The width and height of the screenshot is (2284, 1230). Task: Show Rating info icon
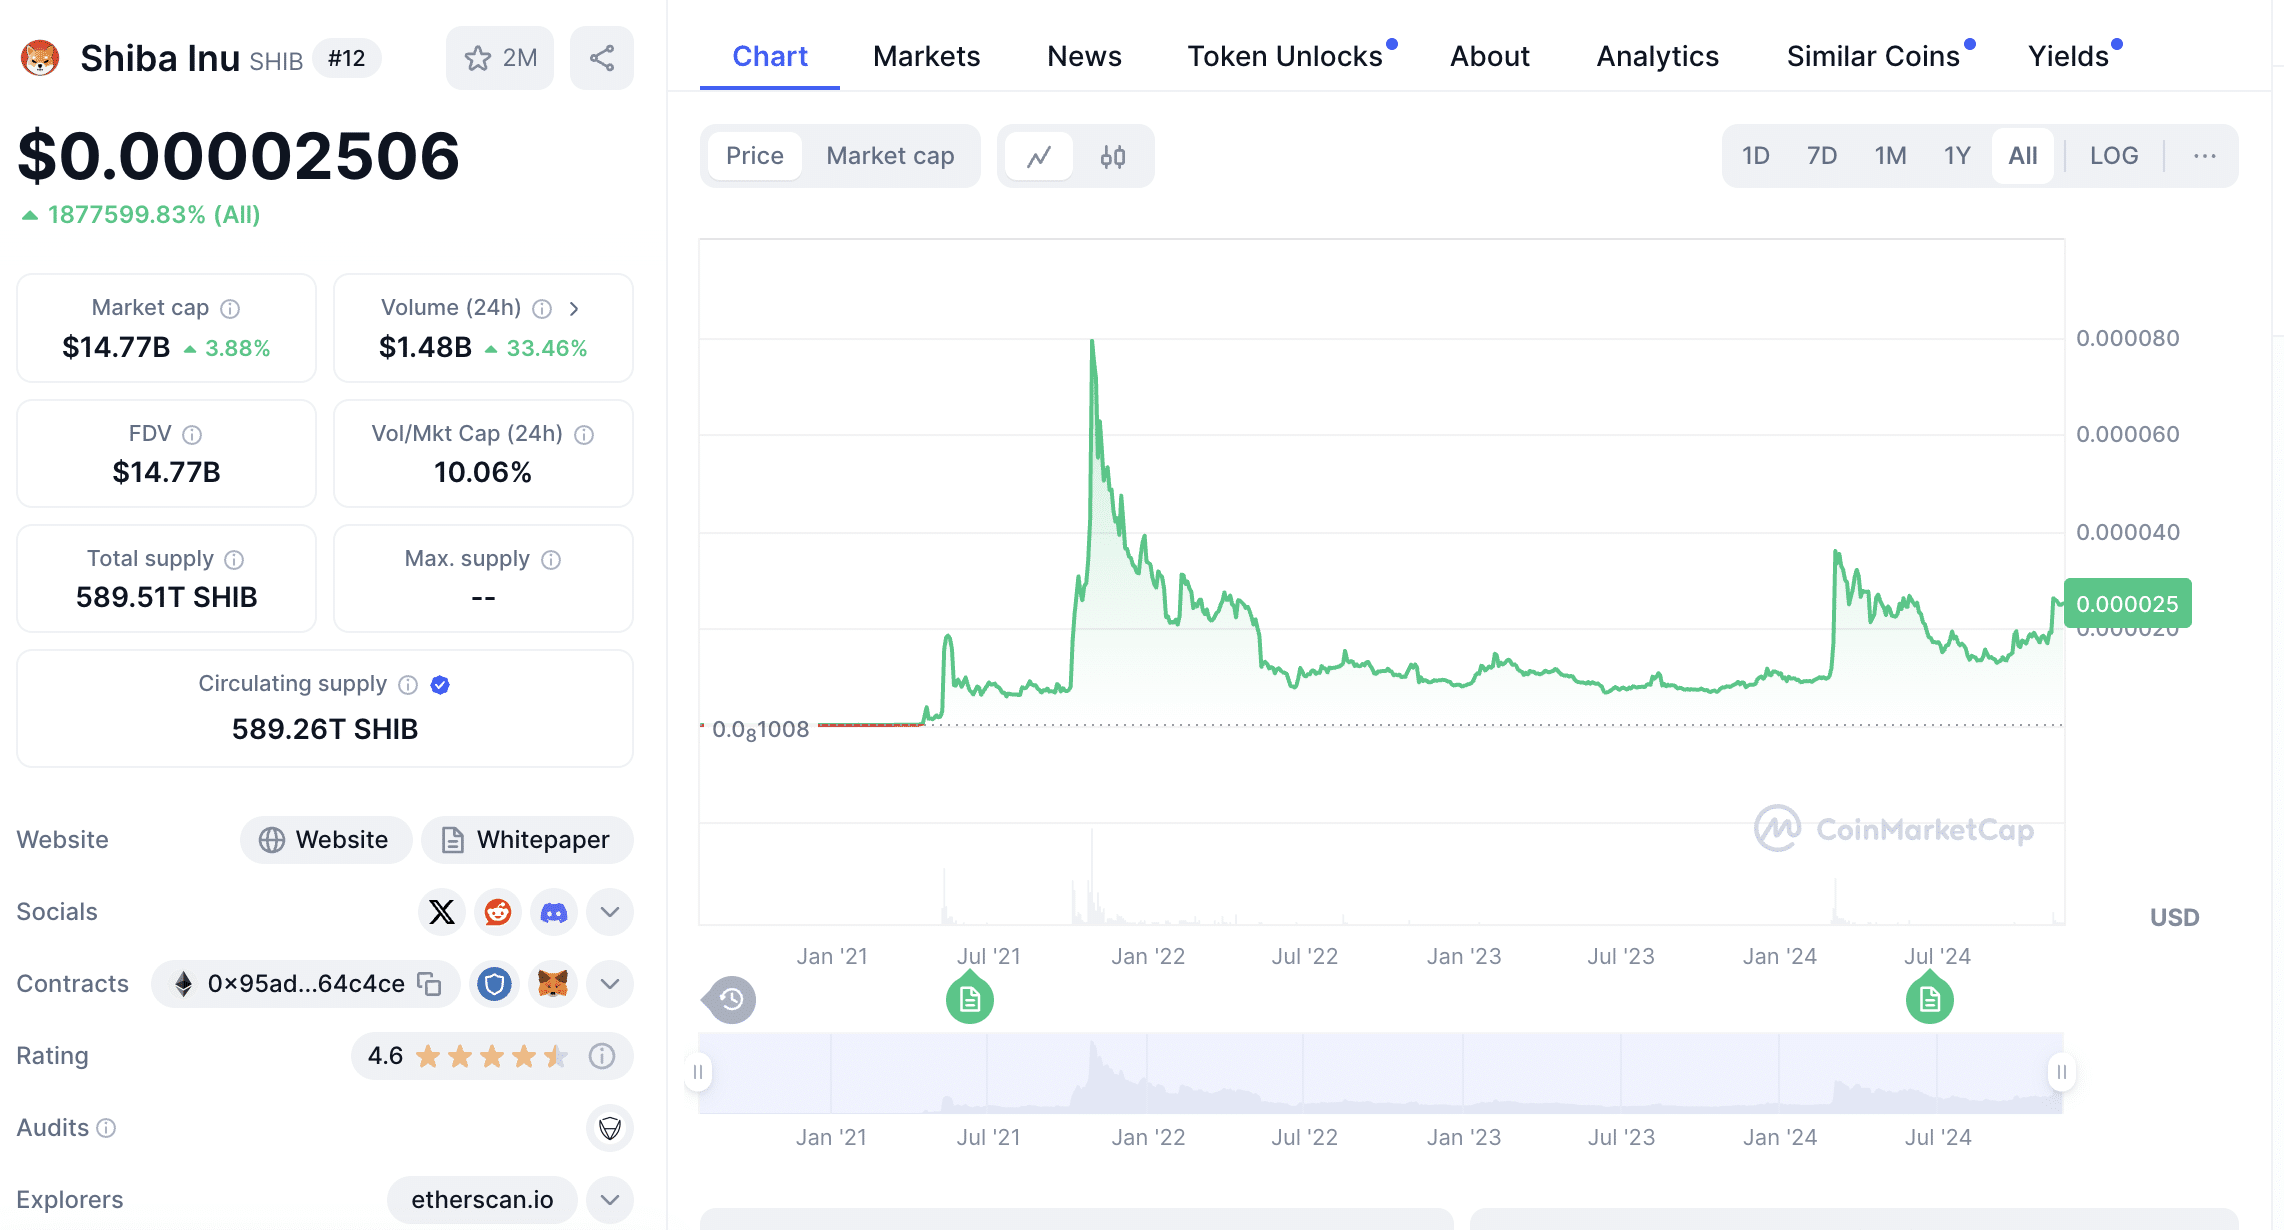602,1056
